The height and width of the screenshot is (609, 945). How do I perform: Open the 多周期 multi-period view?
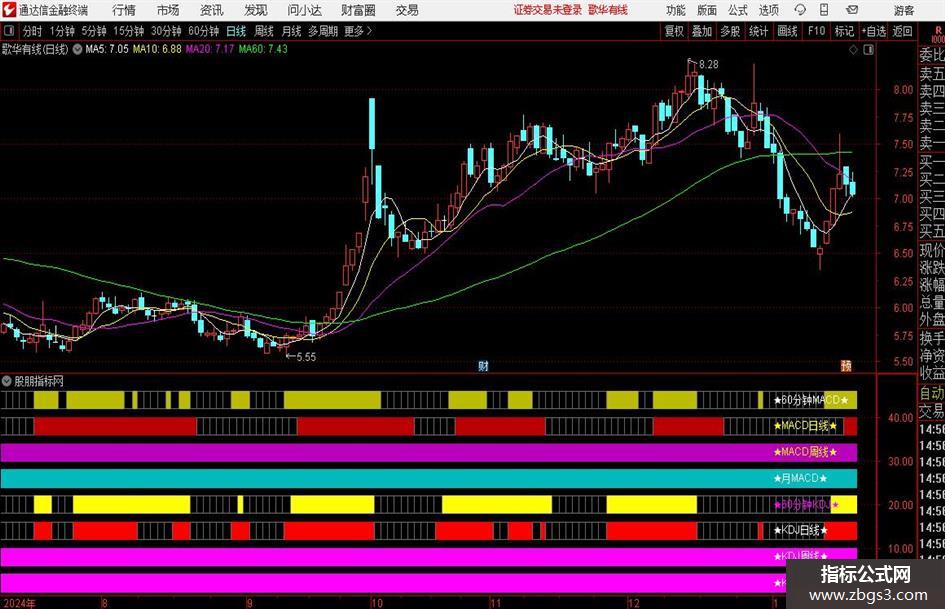[x=323, y=31]
